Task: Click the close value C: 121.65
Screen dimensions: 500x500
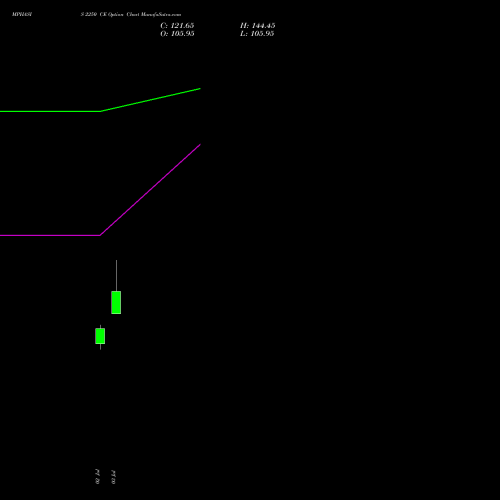Action: click(177, 26)
